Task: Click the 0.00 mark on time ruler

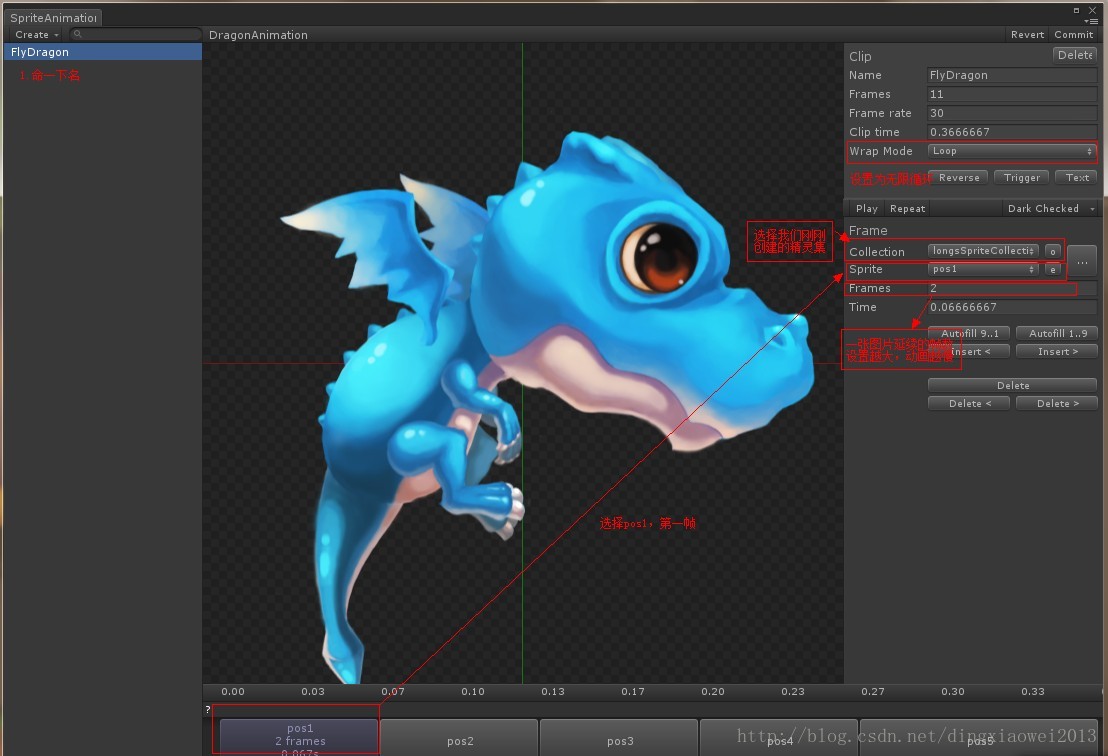Action: click(232, 692)
